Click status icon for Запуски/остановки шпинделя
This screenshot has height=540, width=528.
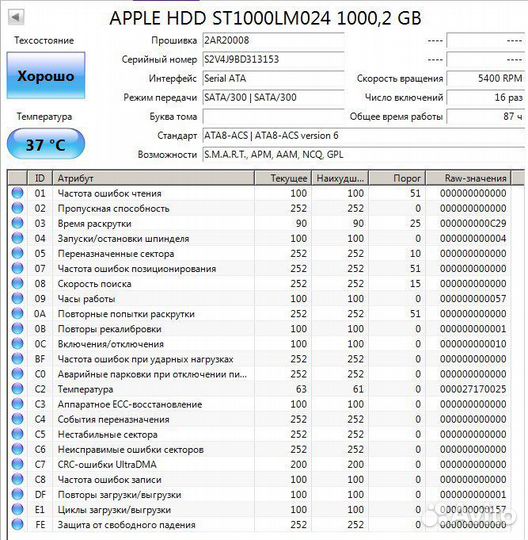click(x=17, y=238)
